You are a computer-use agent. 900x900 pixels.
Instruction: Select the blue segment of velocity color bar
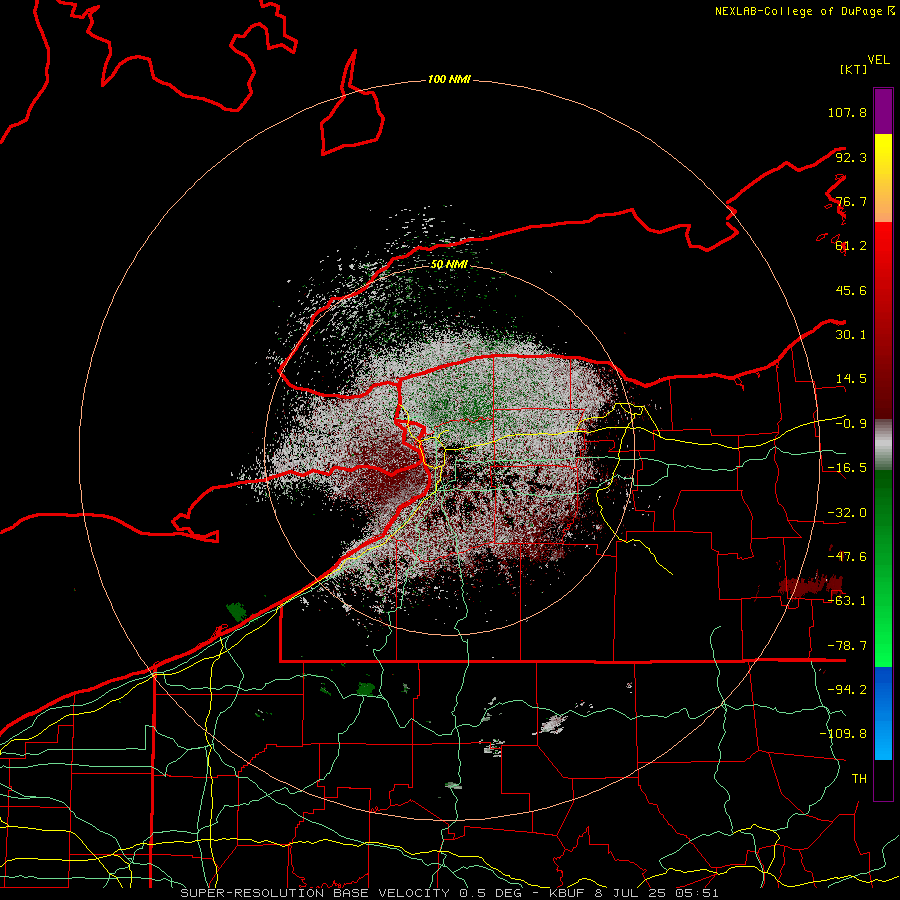883,713
